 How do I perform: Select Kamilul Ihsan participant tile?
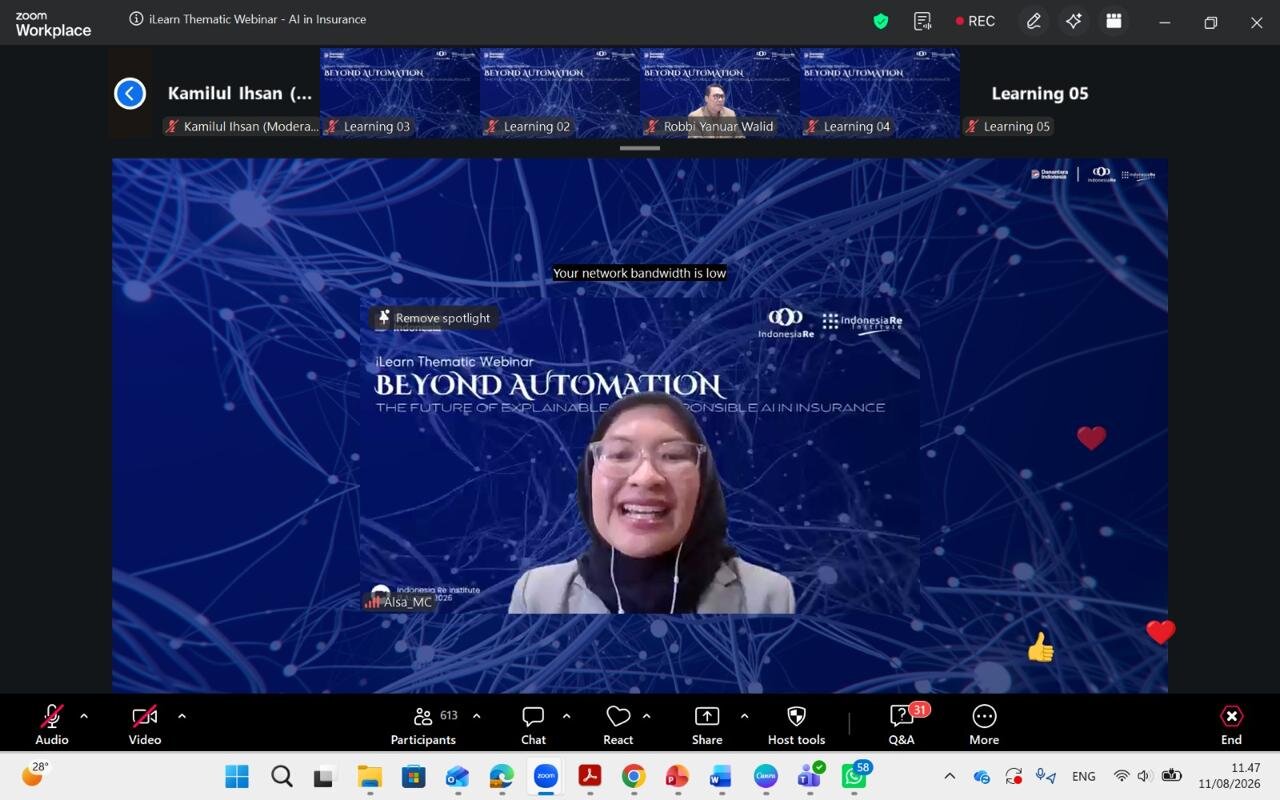coord(239,93)
